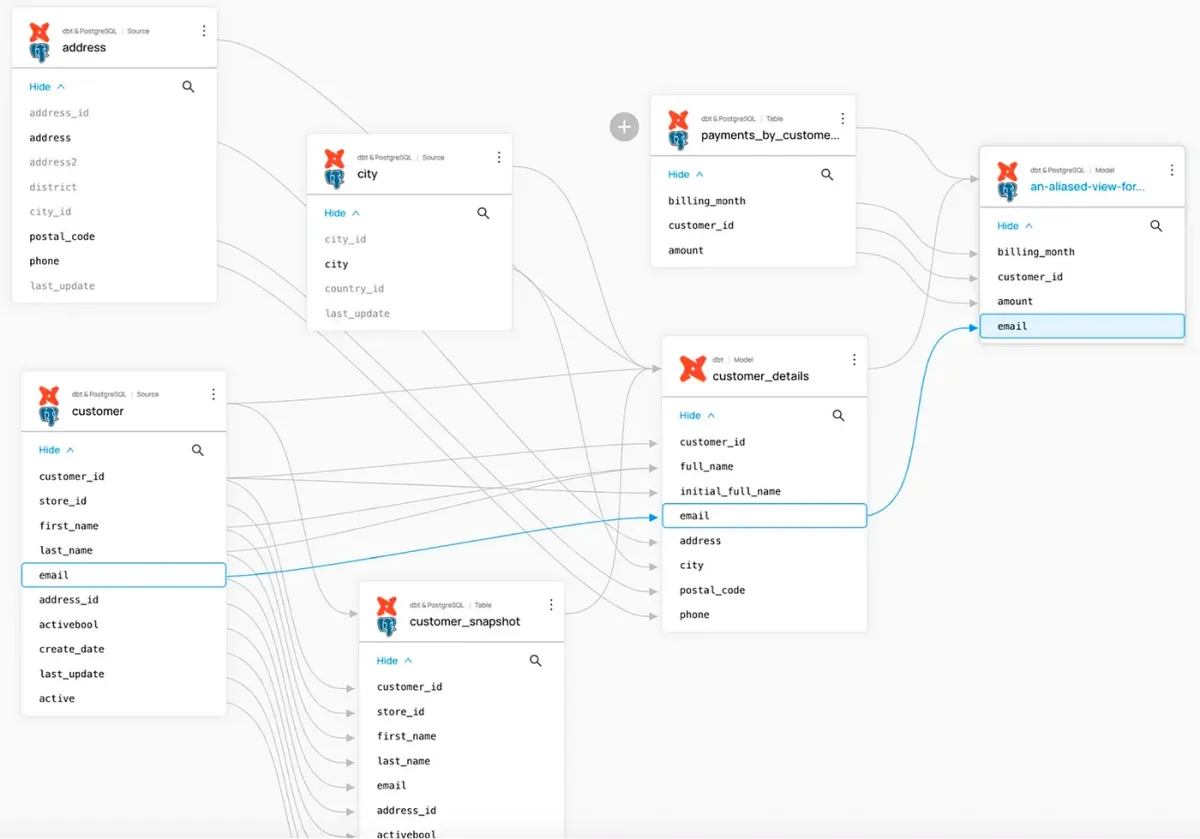Search columns in the an-aliased-view-for card
The width and height of the screenshot is (1200, 839).
point(1156,226)
